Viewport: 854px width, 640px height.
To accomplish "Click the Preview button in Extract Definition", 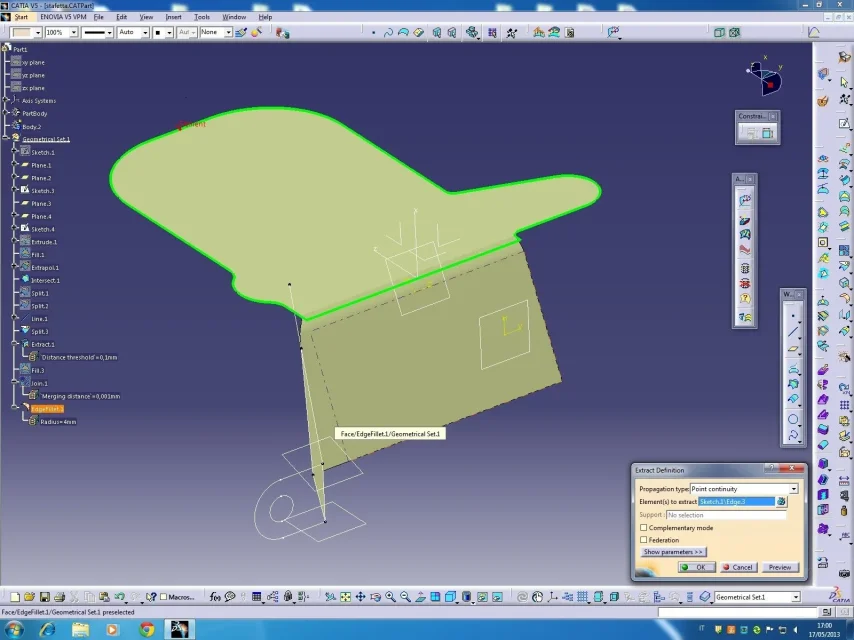I will 779,567.
